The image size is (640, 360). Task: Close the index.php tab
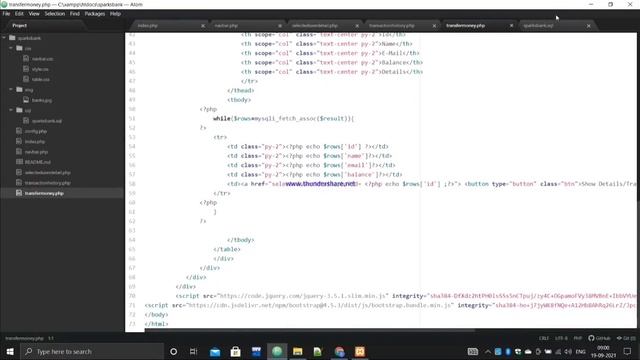(203, 26)
